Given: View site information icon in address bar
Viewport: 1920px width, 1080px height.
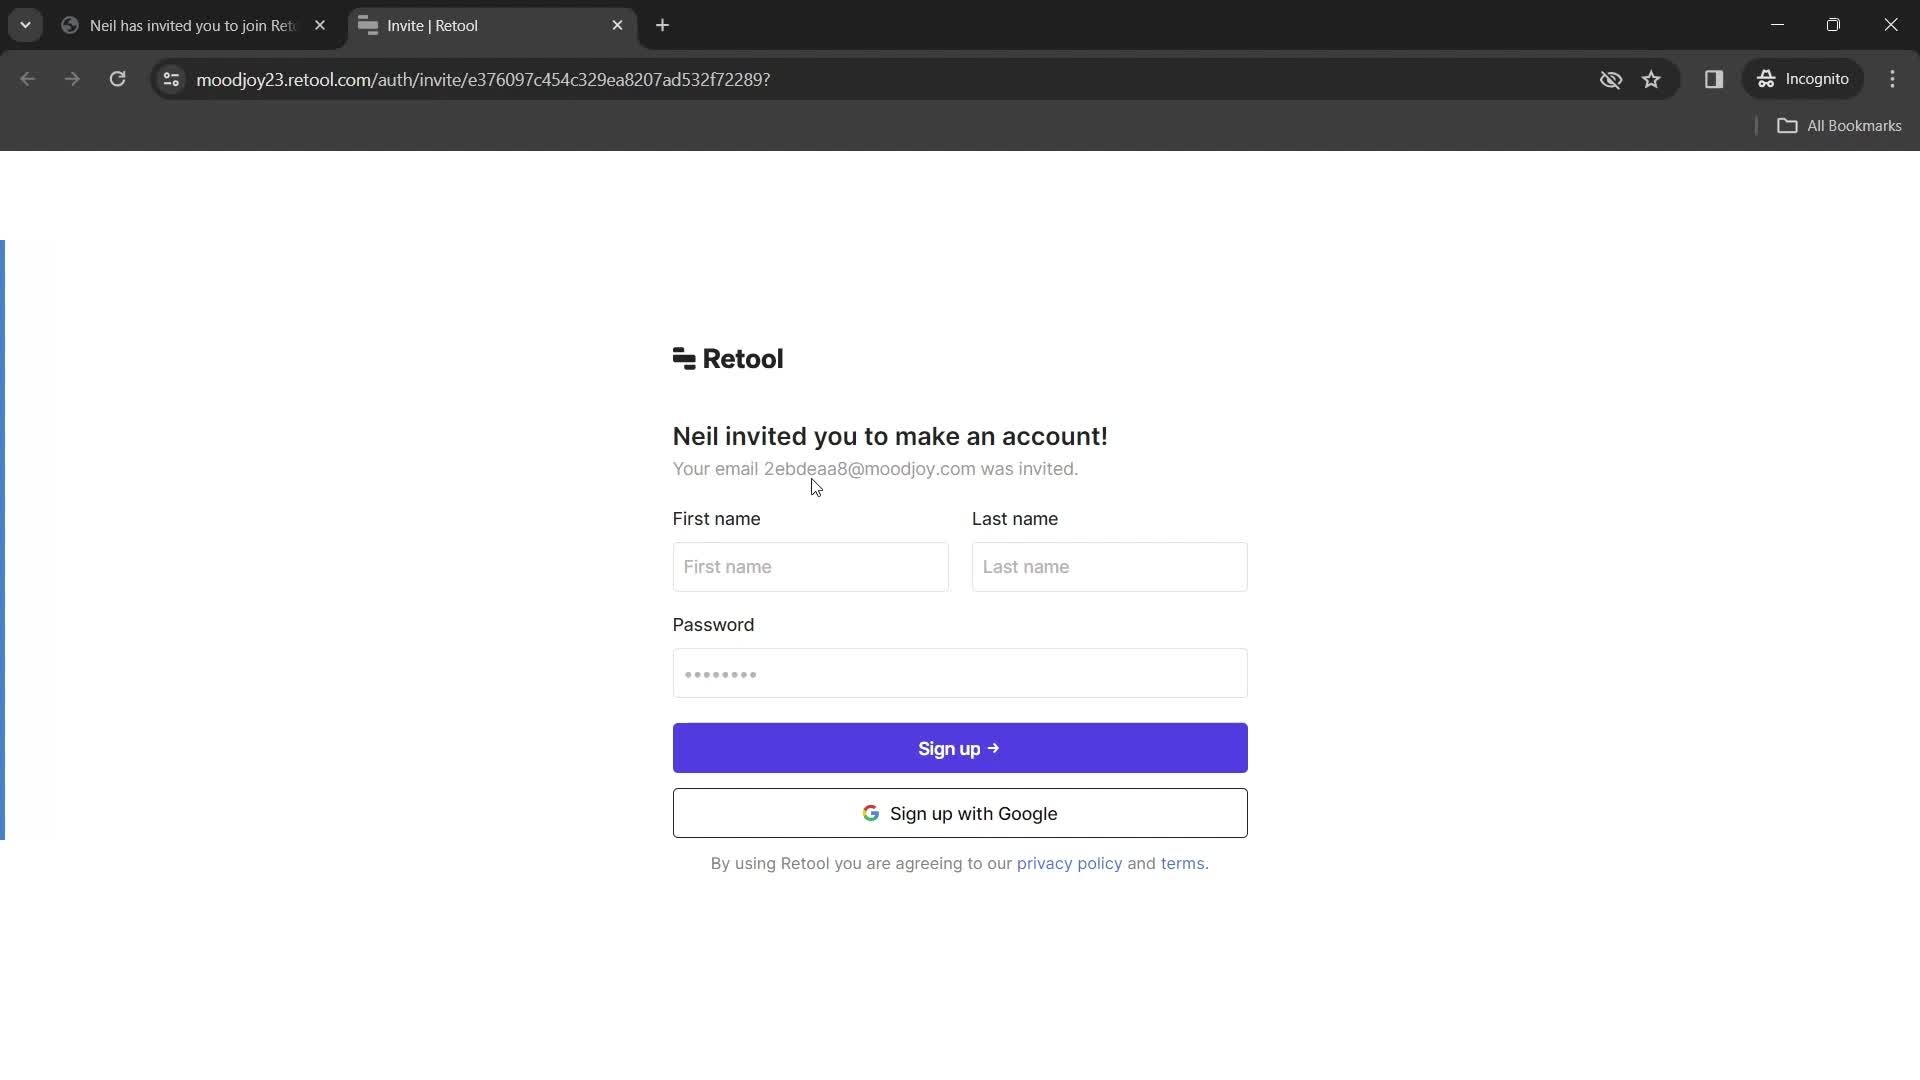Looking at the screenshot, I should coord(171,79).
